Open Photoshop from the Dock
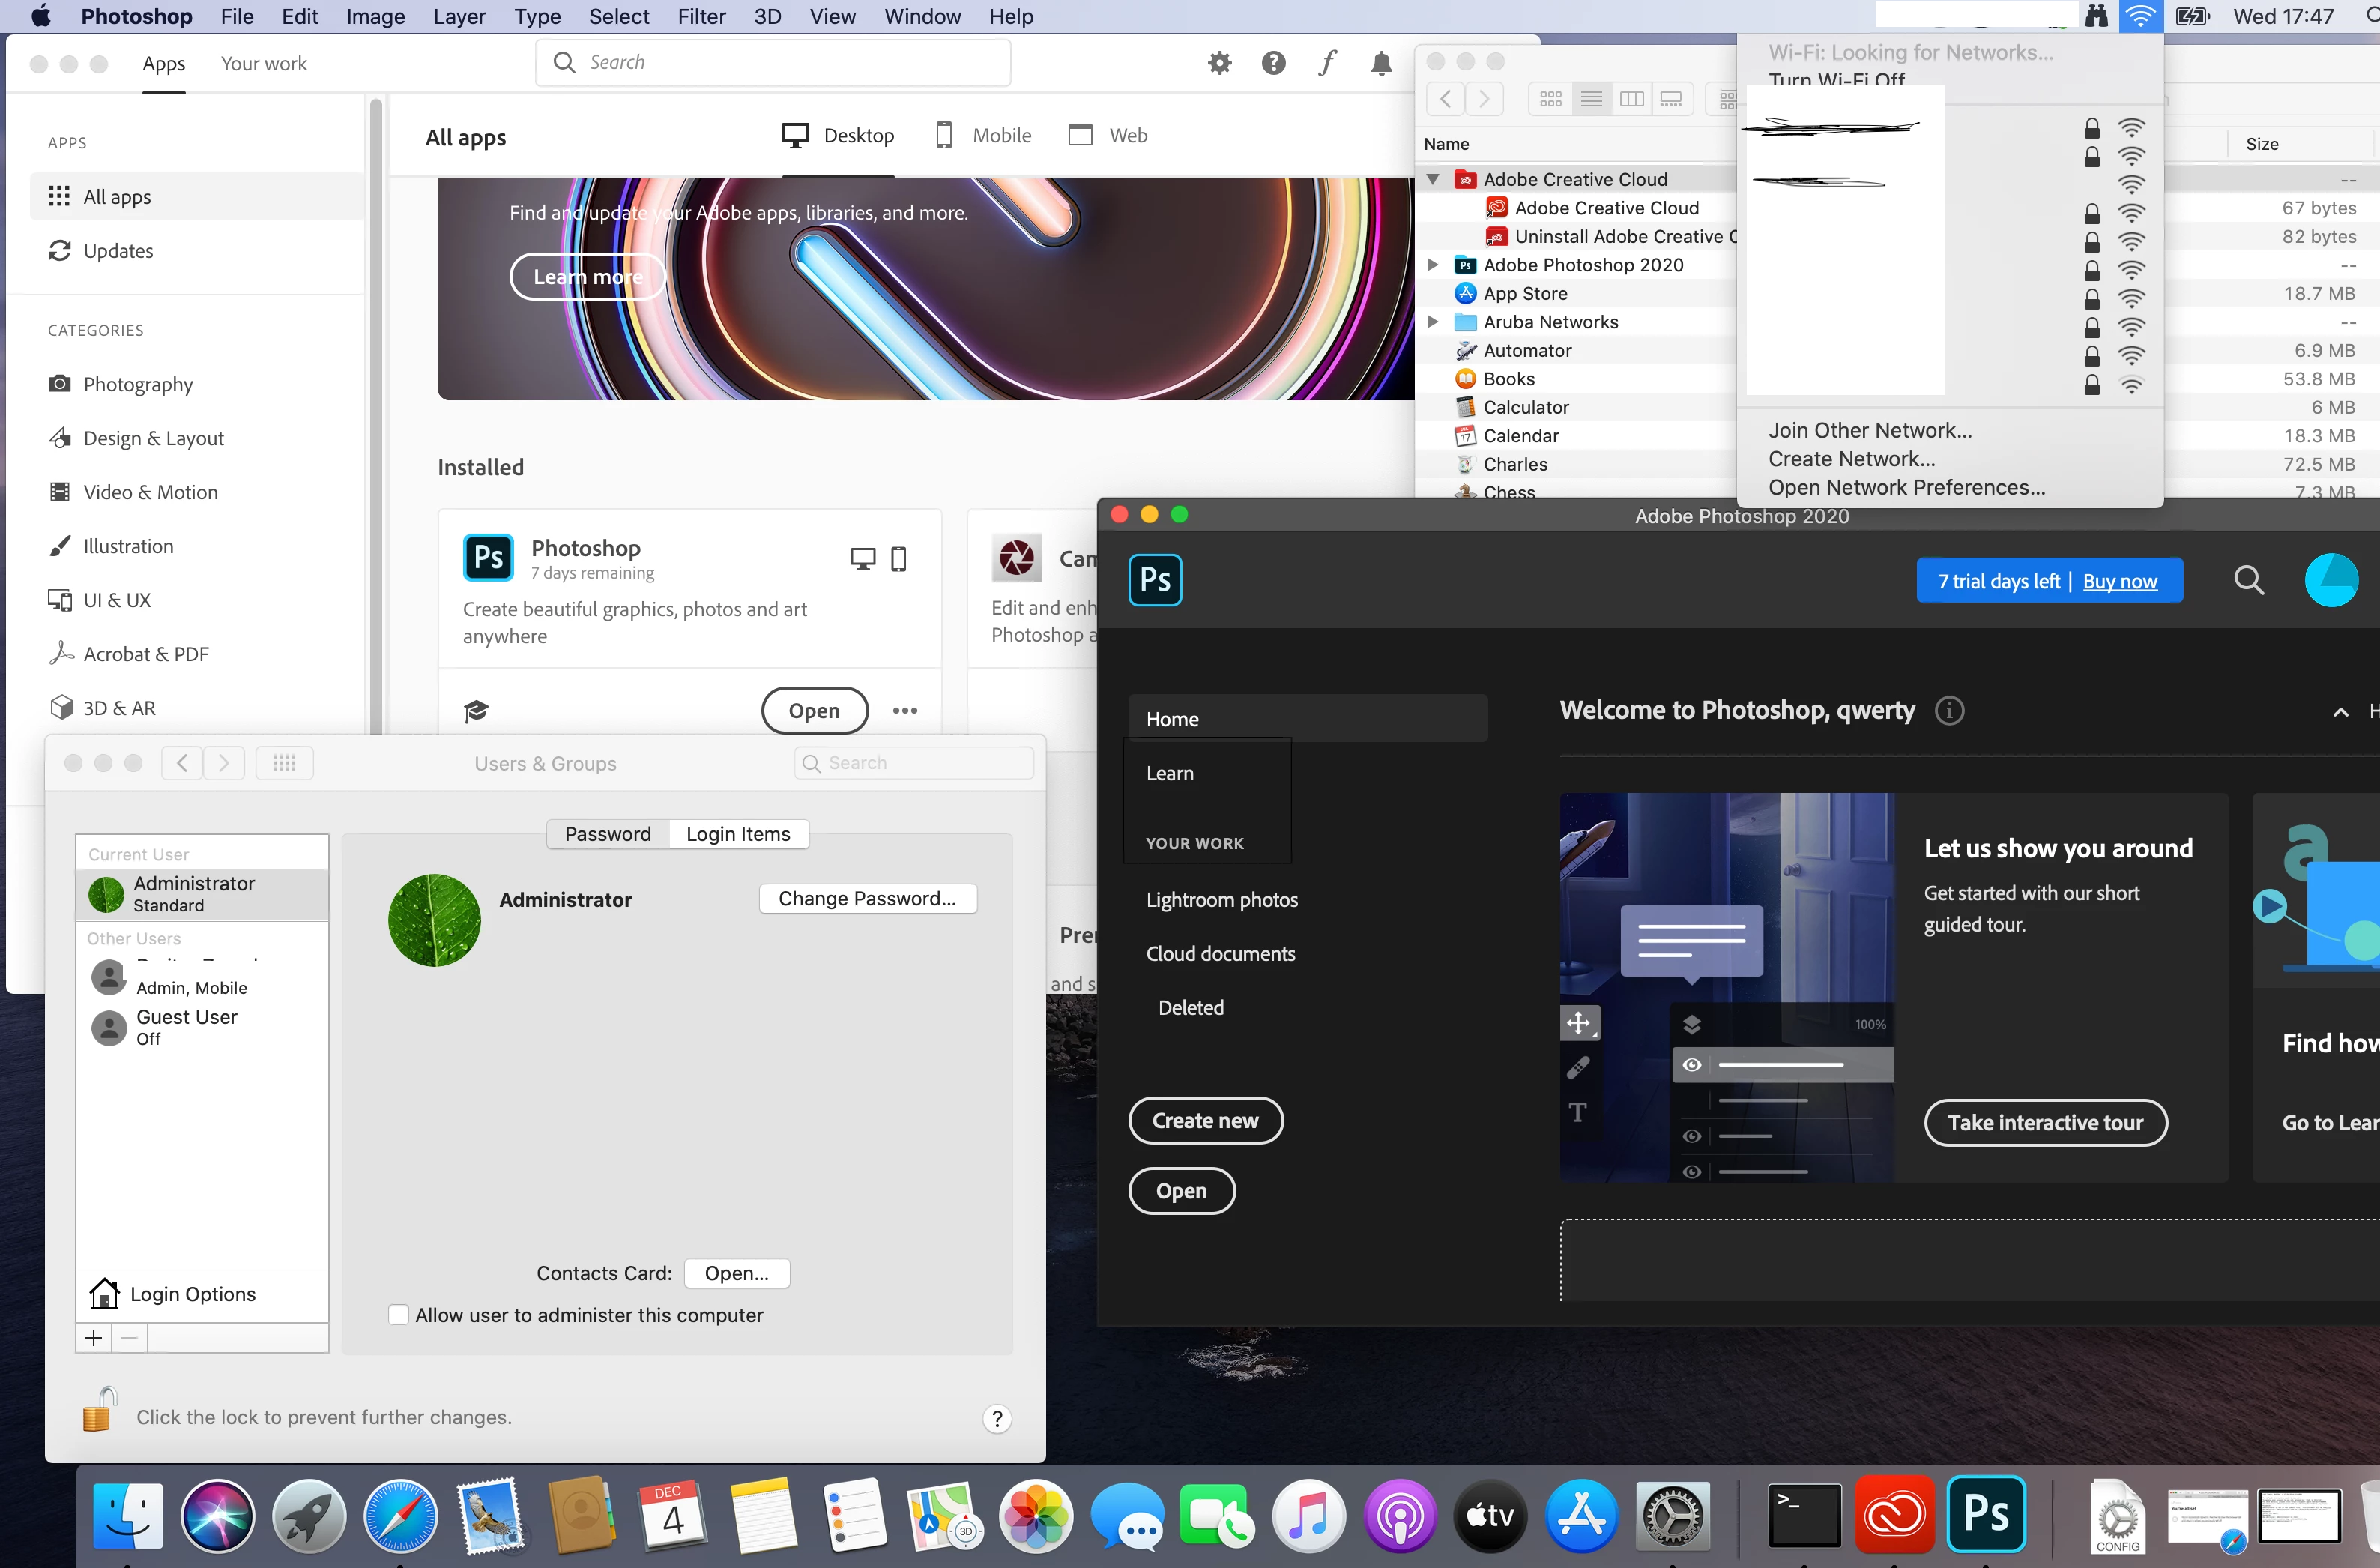Image resolution: width=2380 pixels, height=1568 pixels. (x=1986, y=1515)
